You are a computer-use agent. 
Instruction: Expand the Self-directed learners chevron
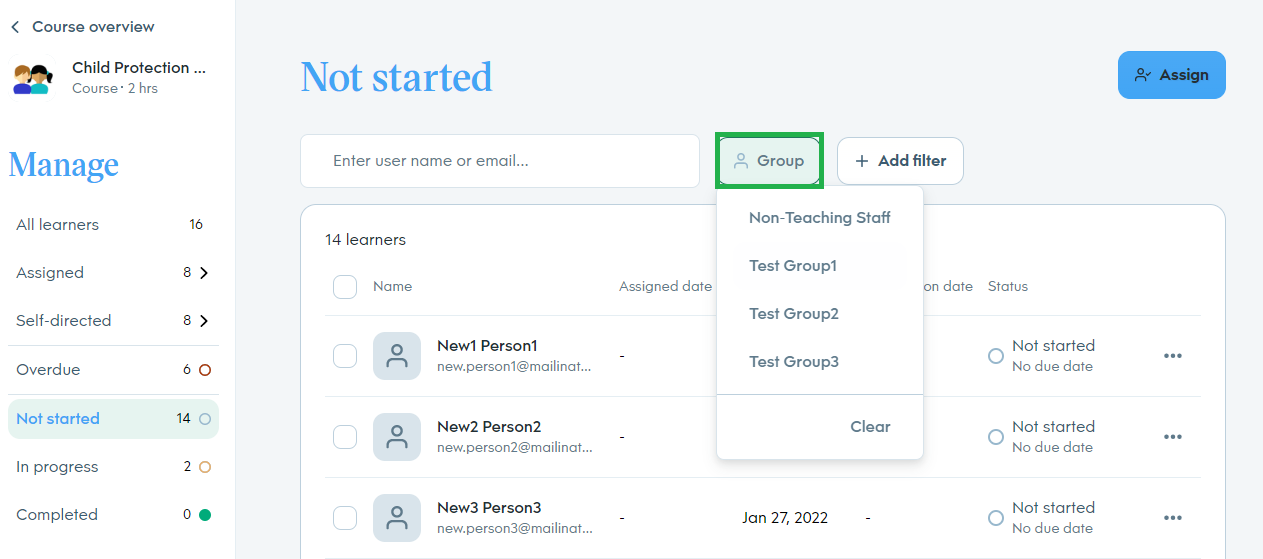point(204,321)
